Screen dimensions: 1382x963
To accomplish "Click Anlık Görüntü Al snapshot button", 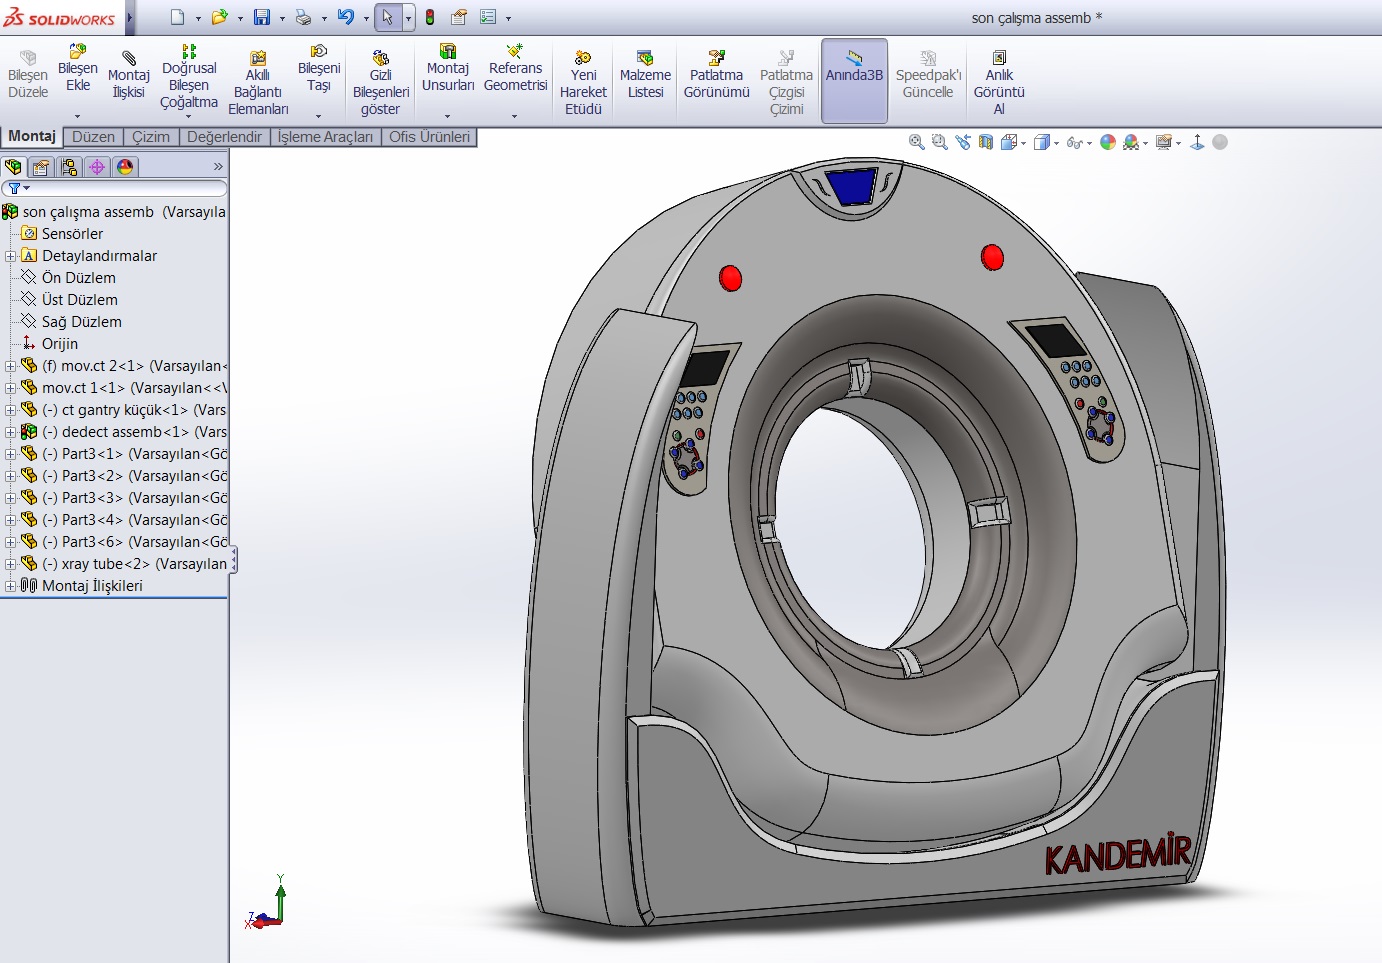I will click(999, 84).
